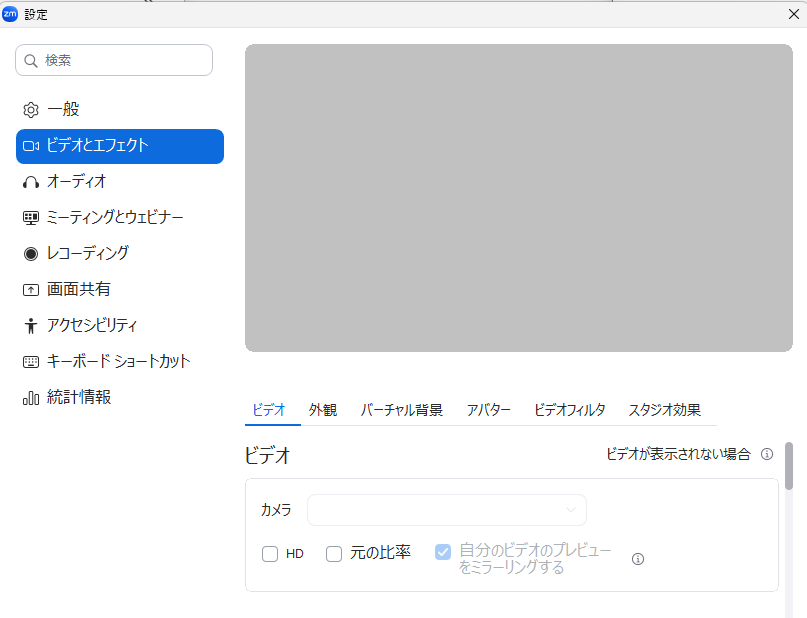Click the gray video preview area
807x618 pixels.
[519, 198]
